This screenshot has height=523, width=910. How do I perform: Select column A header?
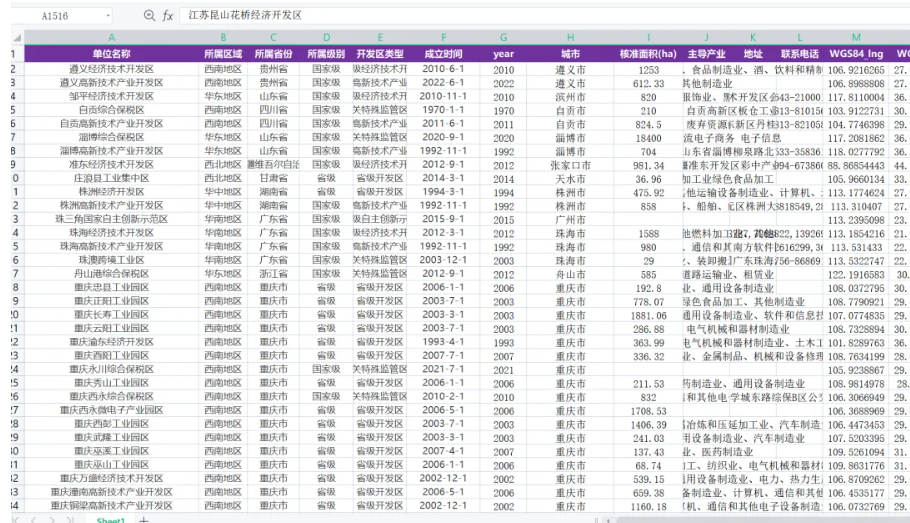coord(111,38)
